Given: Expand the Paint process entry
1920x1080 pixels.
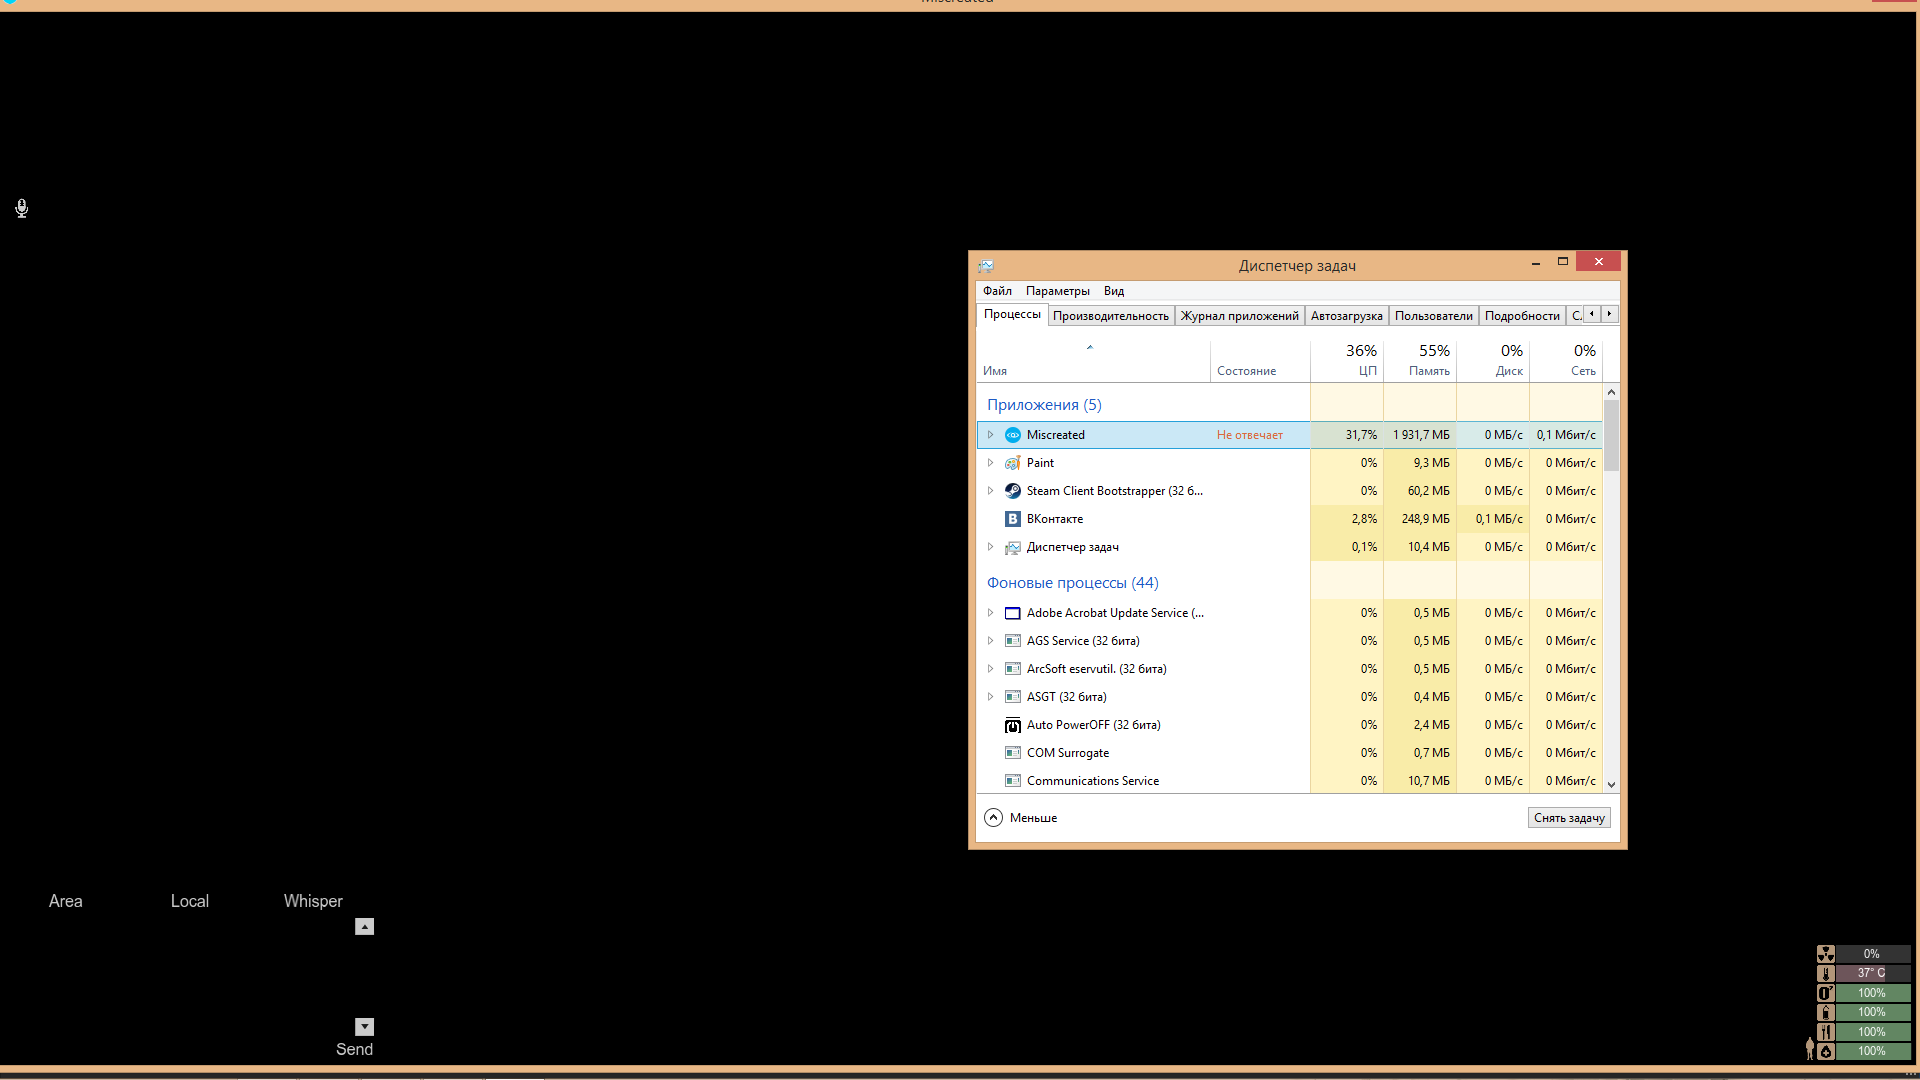Looking at the screenshot, I should pyautogui.click(x=990, y=463).
